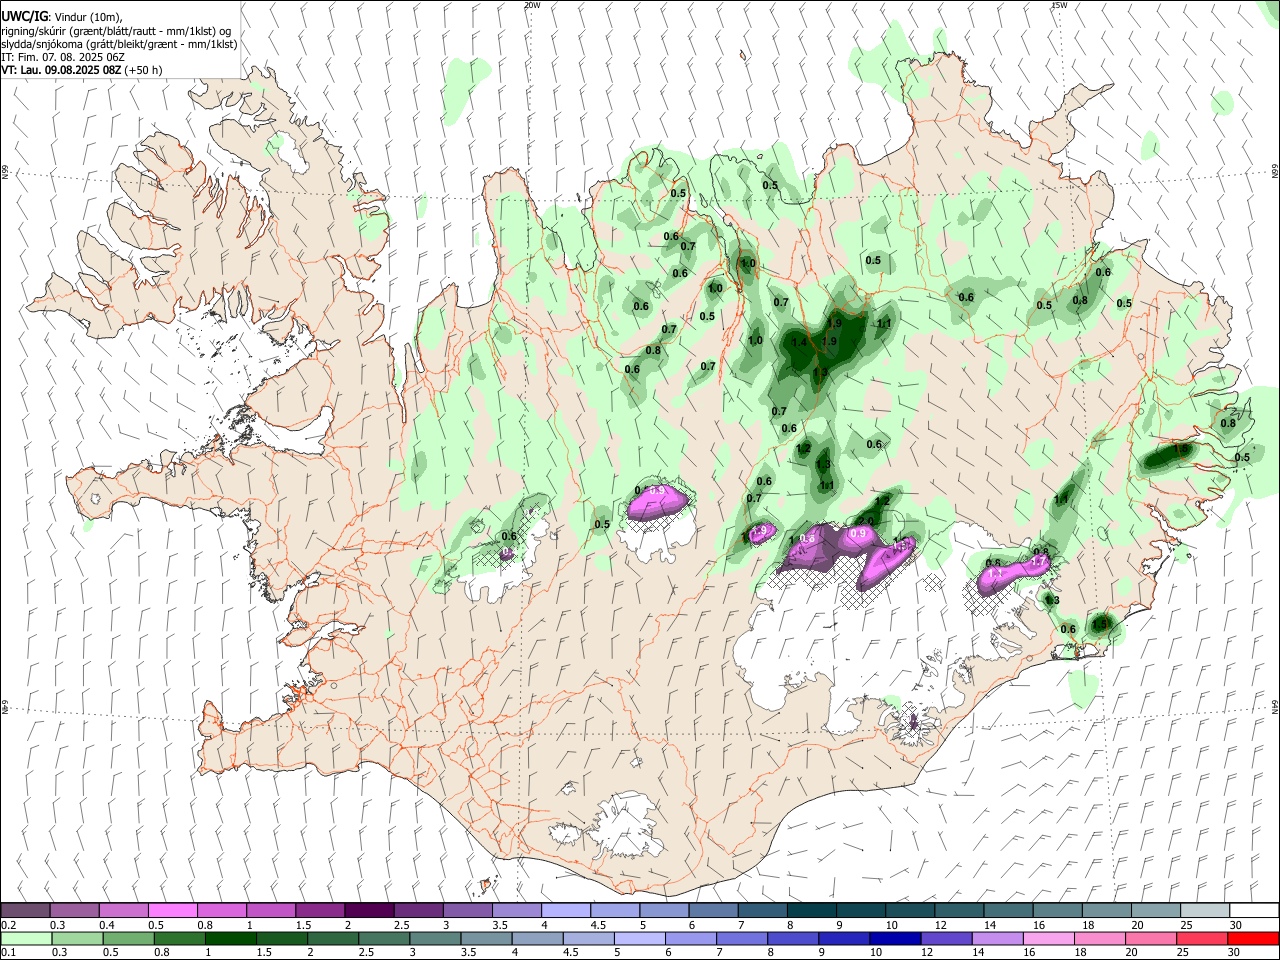Viewport: 1280px width, 960px height.
Task: Pick the snow scale swatch labeled 1.5
Action: (320, 910)
